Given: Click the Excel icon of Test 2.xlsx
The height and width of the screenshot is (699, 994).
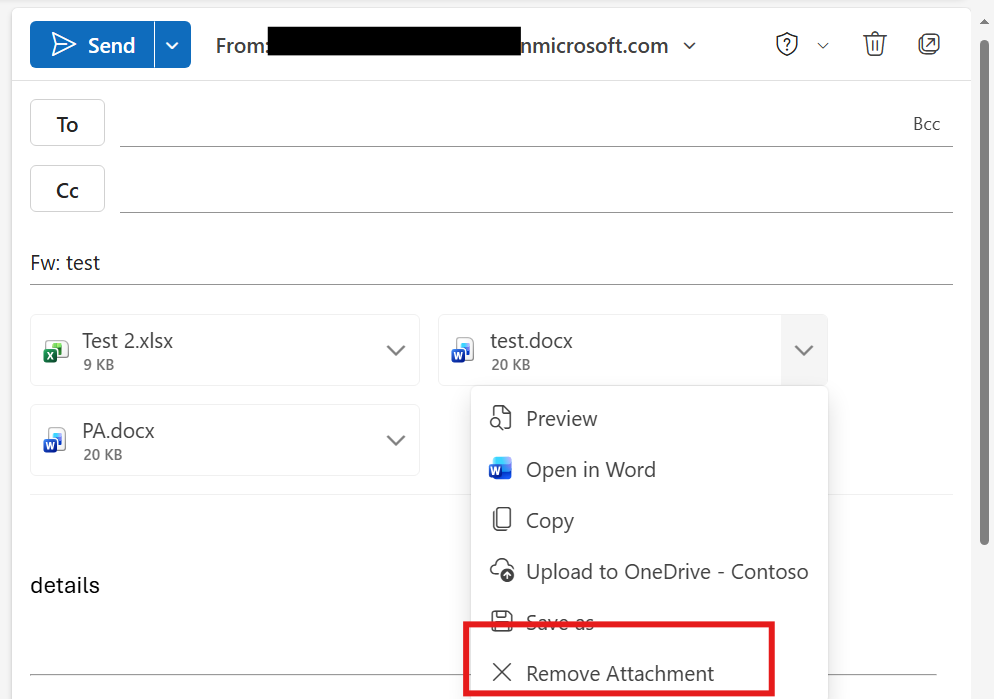Looking at the screenshot, I should [x=56, y=351].
